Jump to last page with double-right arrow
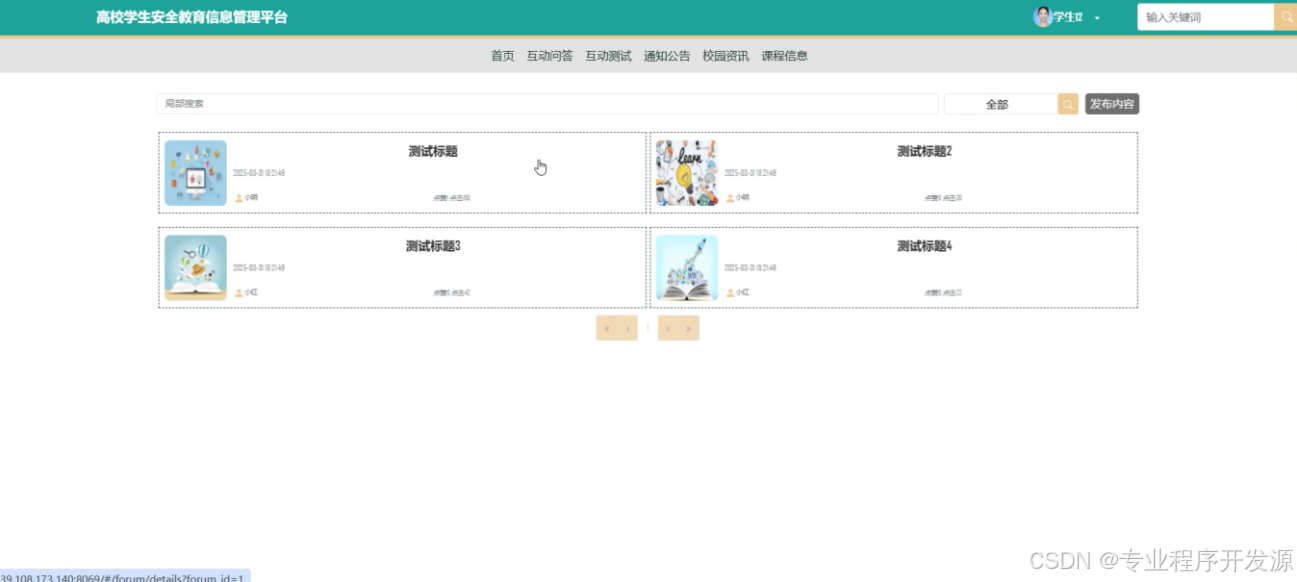Viewport: 1297px width, 582px height. (x=689, y=328)
